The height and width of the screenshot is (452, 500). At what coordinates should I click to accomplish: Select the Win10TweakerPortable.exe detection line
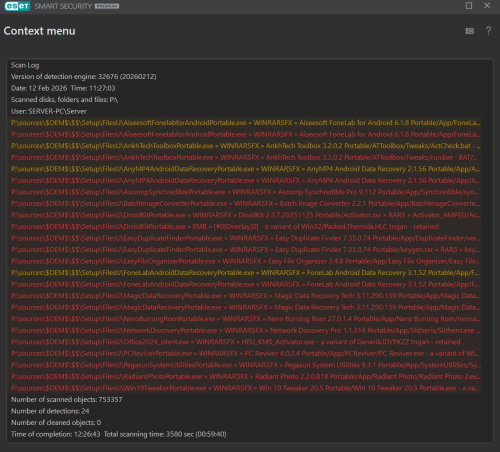246,388
